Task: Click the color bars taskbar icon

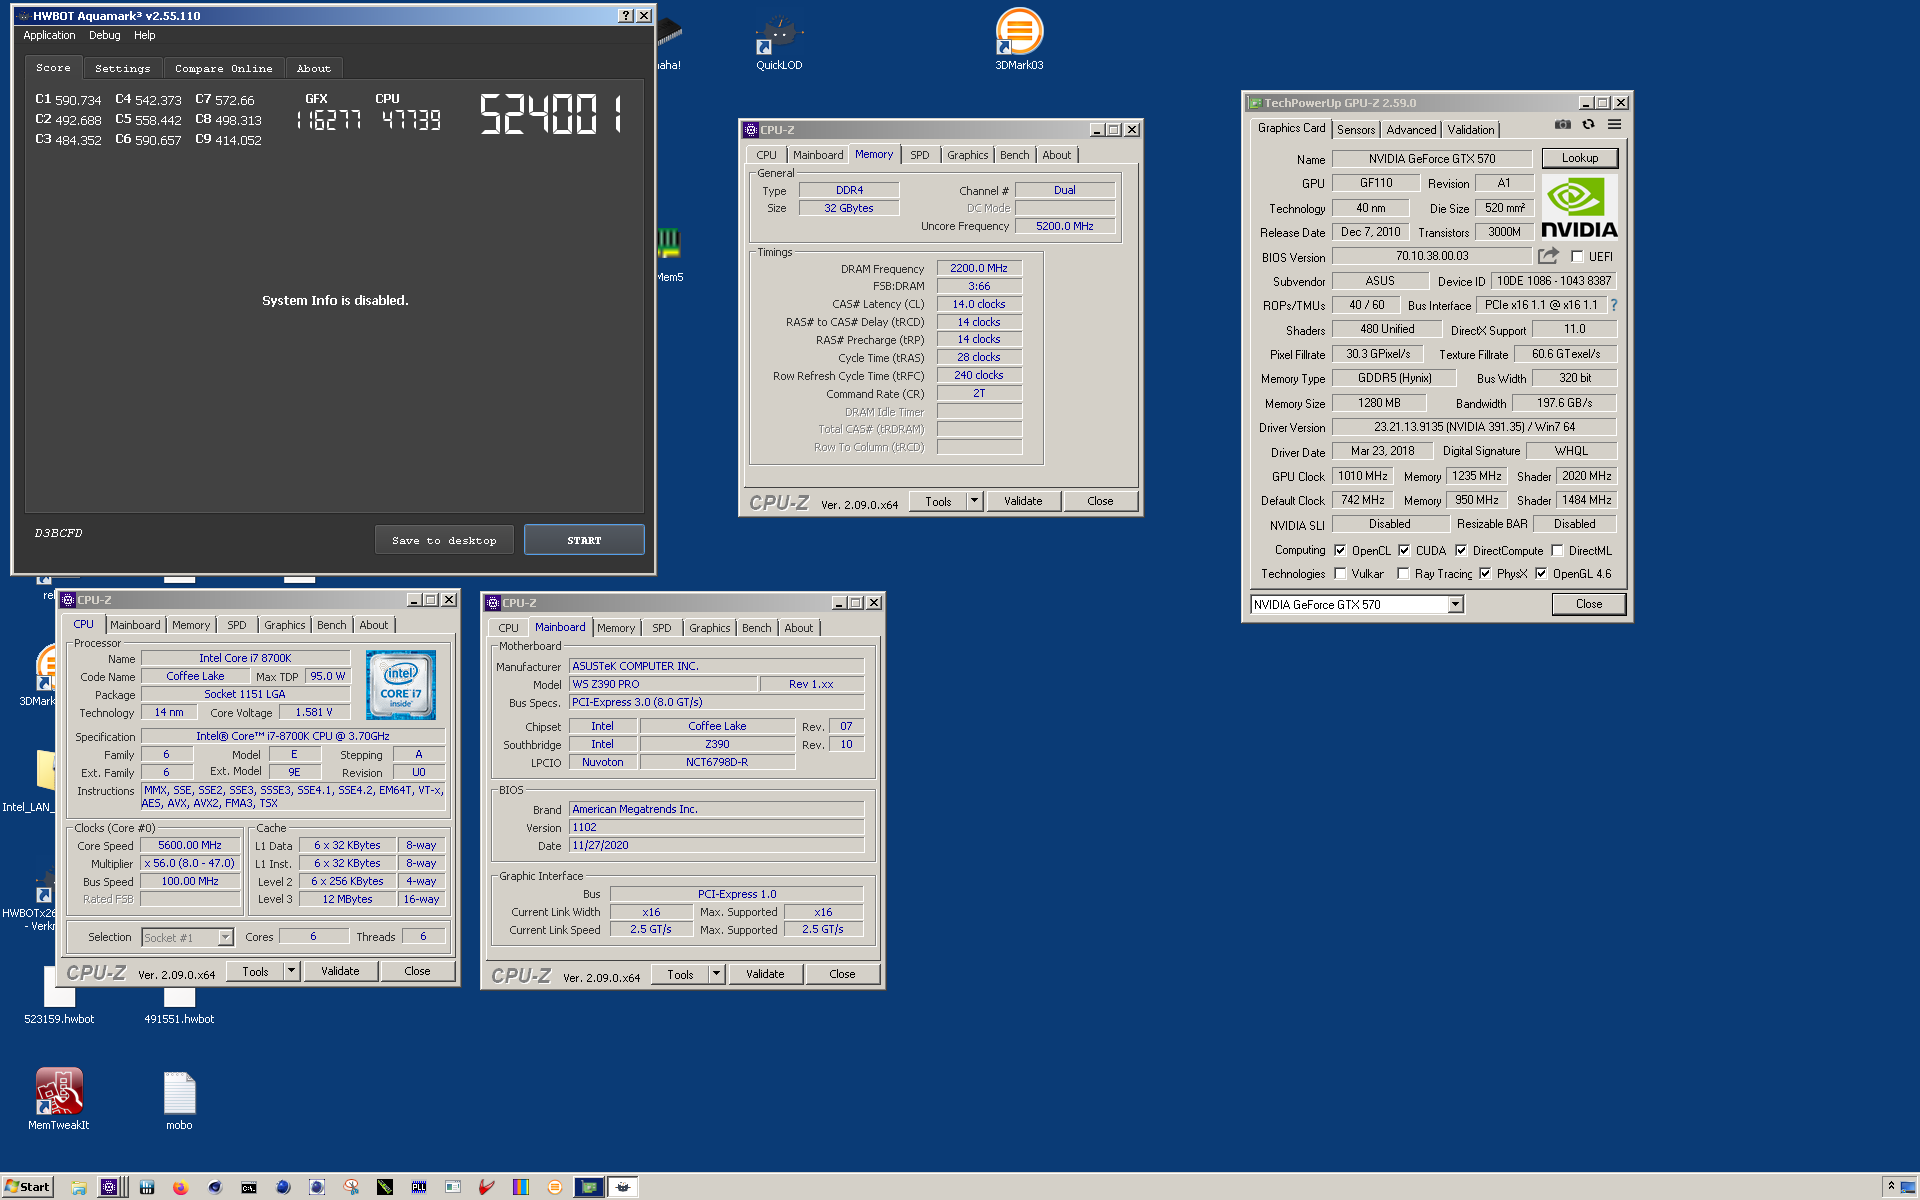Action: point(521,1187)
